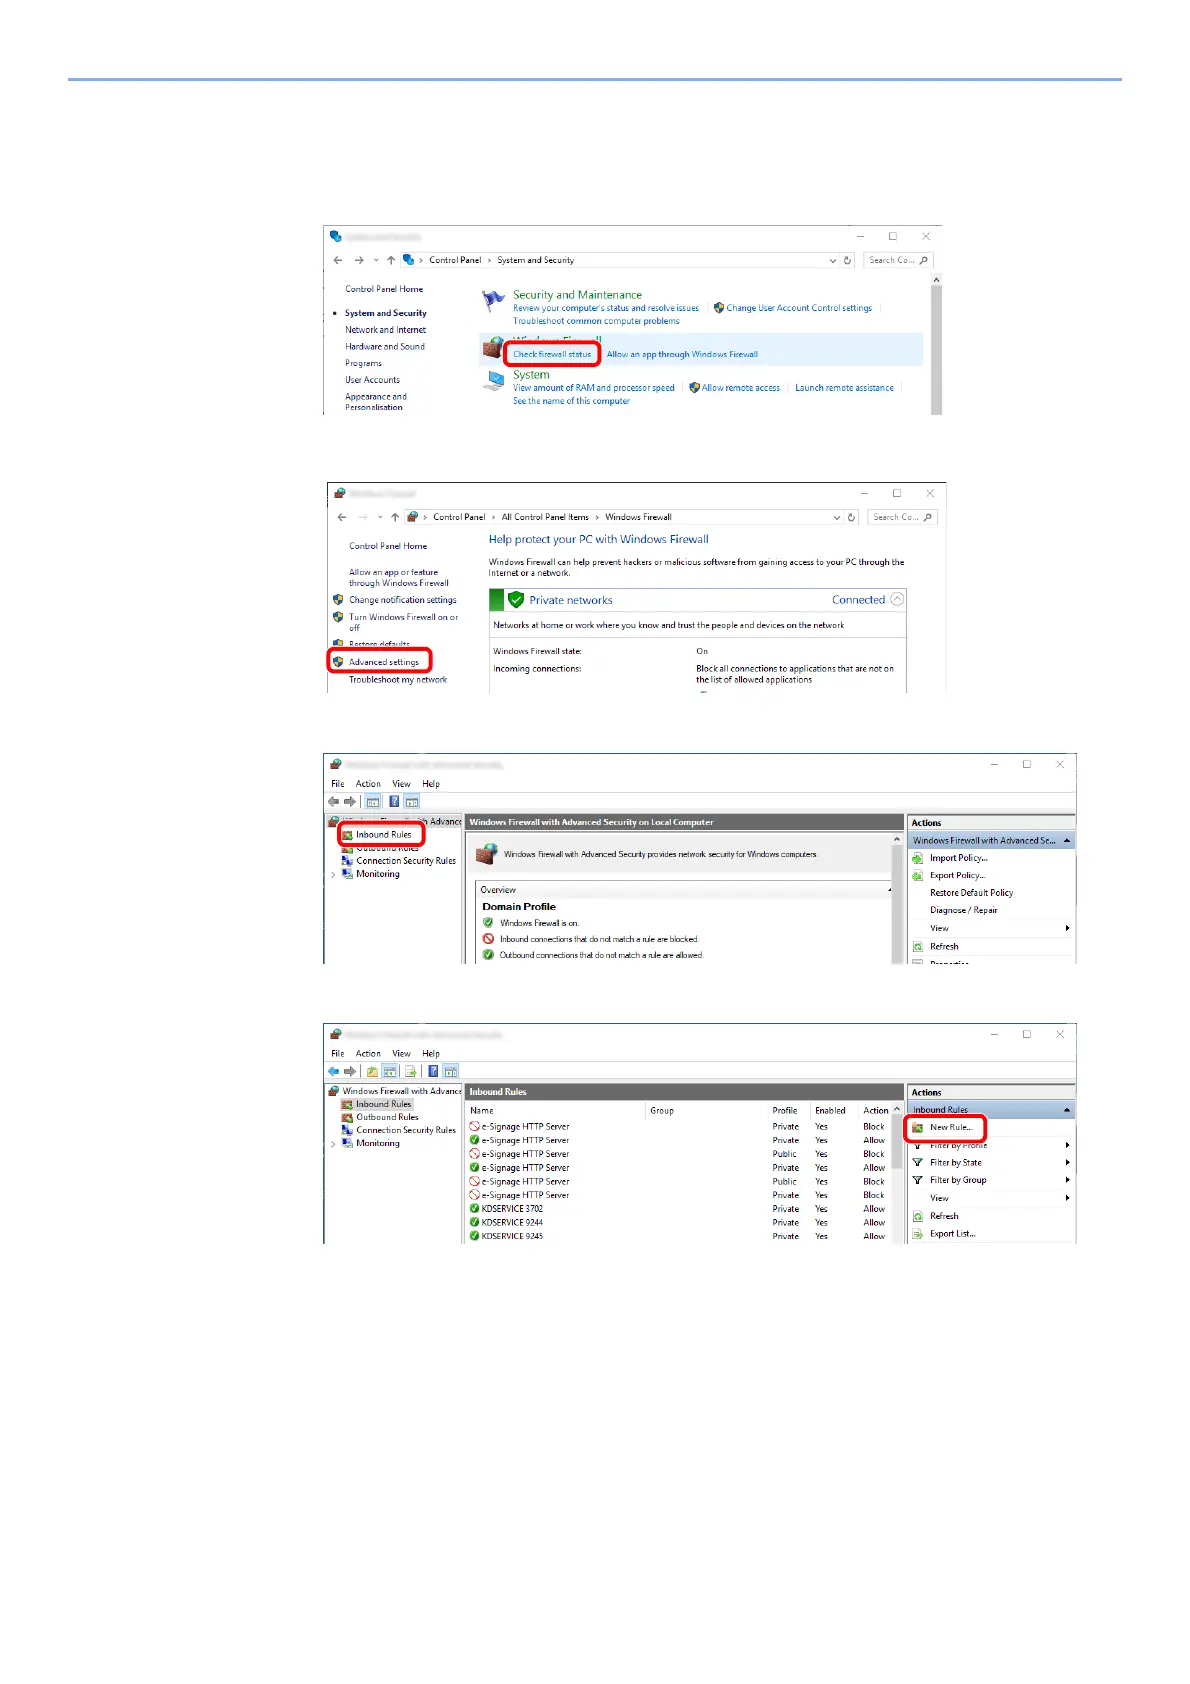This screenshot has height=1684, width=1190.
Task: Click the System computer icon
Action: (x=495, y=380)
